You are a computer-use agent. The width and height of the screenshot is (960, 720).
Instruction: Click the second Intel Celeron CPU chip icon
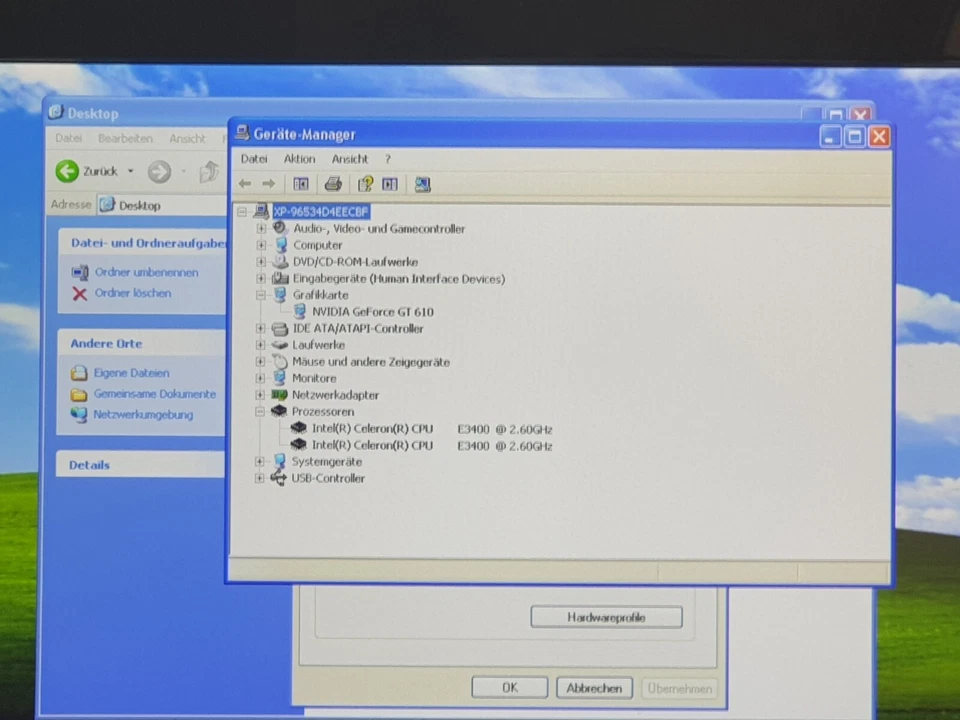(x=298, y=444)
